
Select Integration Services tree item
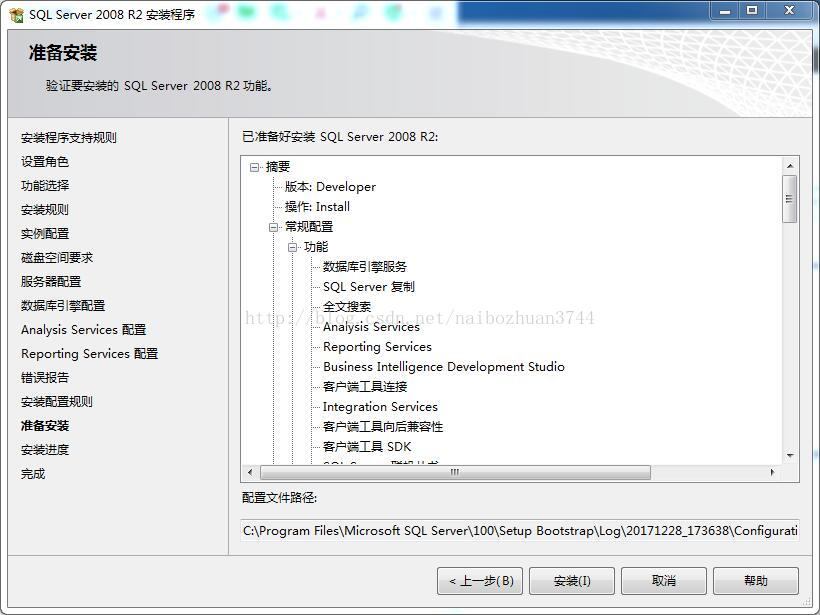click(x=380, y=407)
